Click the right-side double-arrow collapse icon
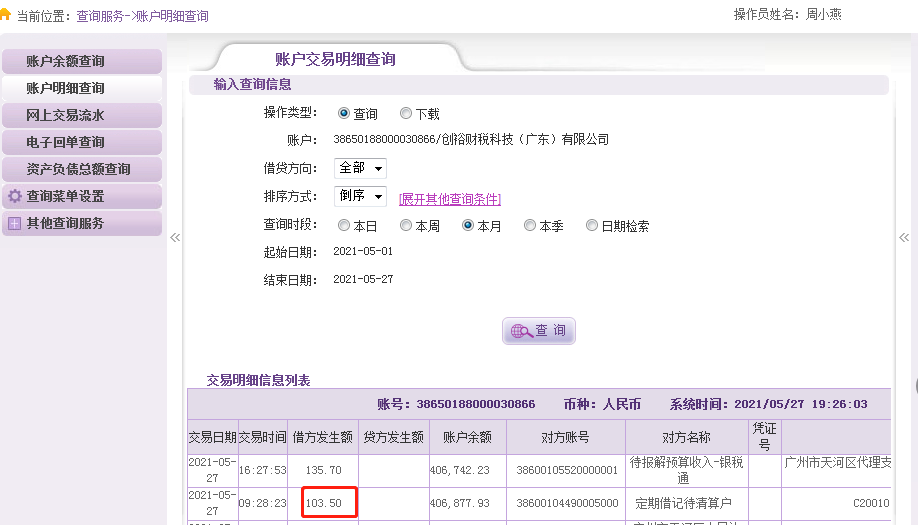Image resolution: width=918 pixels, height=525 pixels. point(904,238)
